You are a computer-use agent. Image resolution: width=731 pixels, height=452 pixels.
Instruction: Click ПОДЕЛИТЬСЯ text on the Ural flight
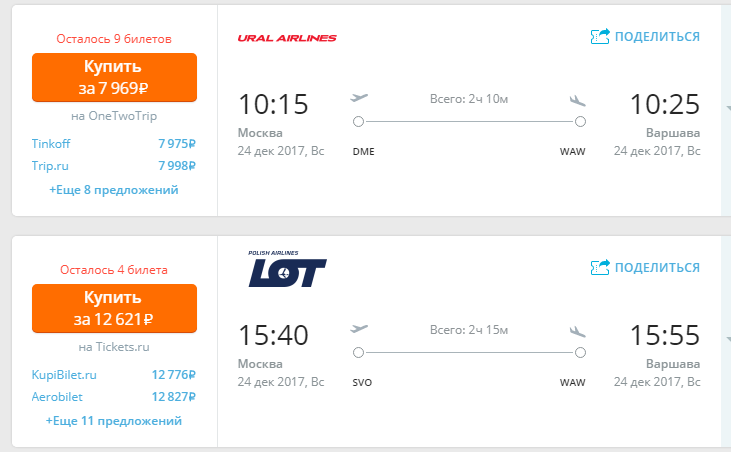pos(657,37)
